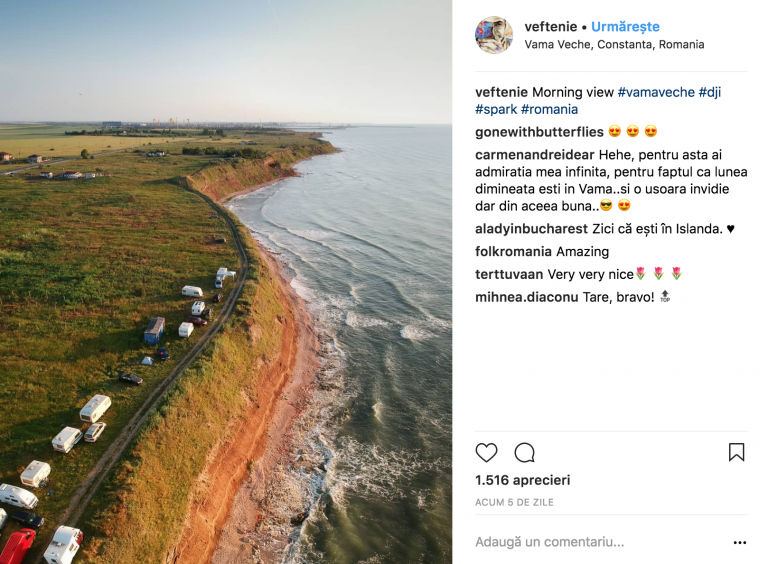
Task: Click the aerial coastline photo
Action: coord(226,282)
